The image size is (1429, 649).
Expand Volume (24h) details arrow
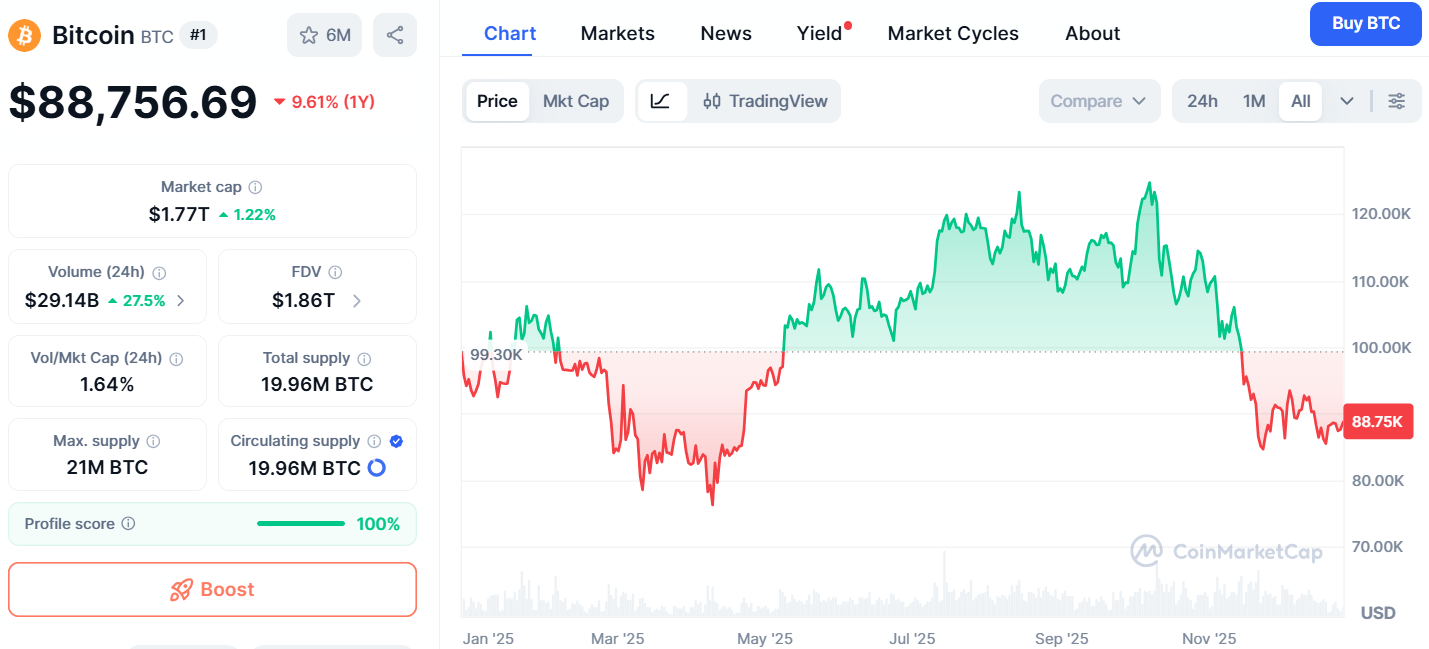pyautogui.click(x=181, y=300)
